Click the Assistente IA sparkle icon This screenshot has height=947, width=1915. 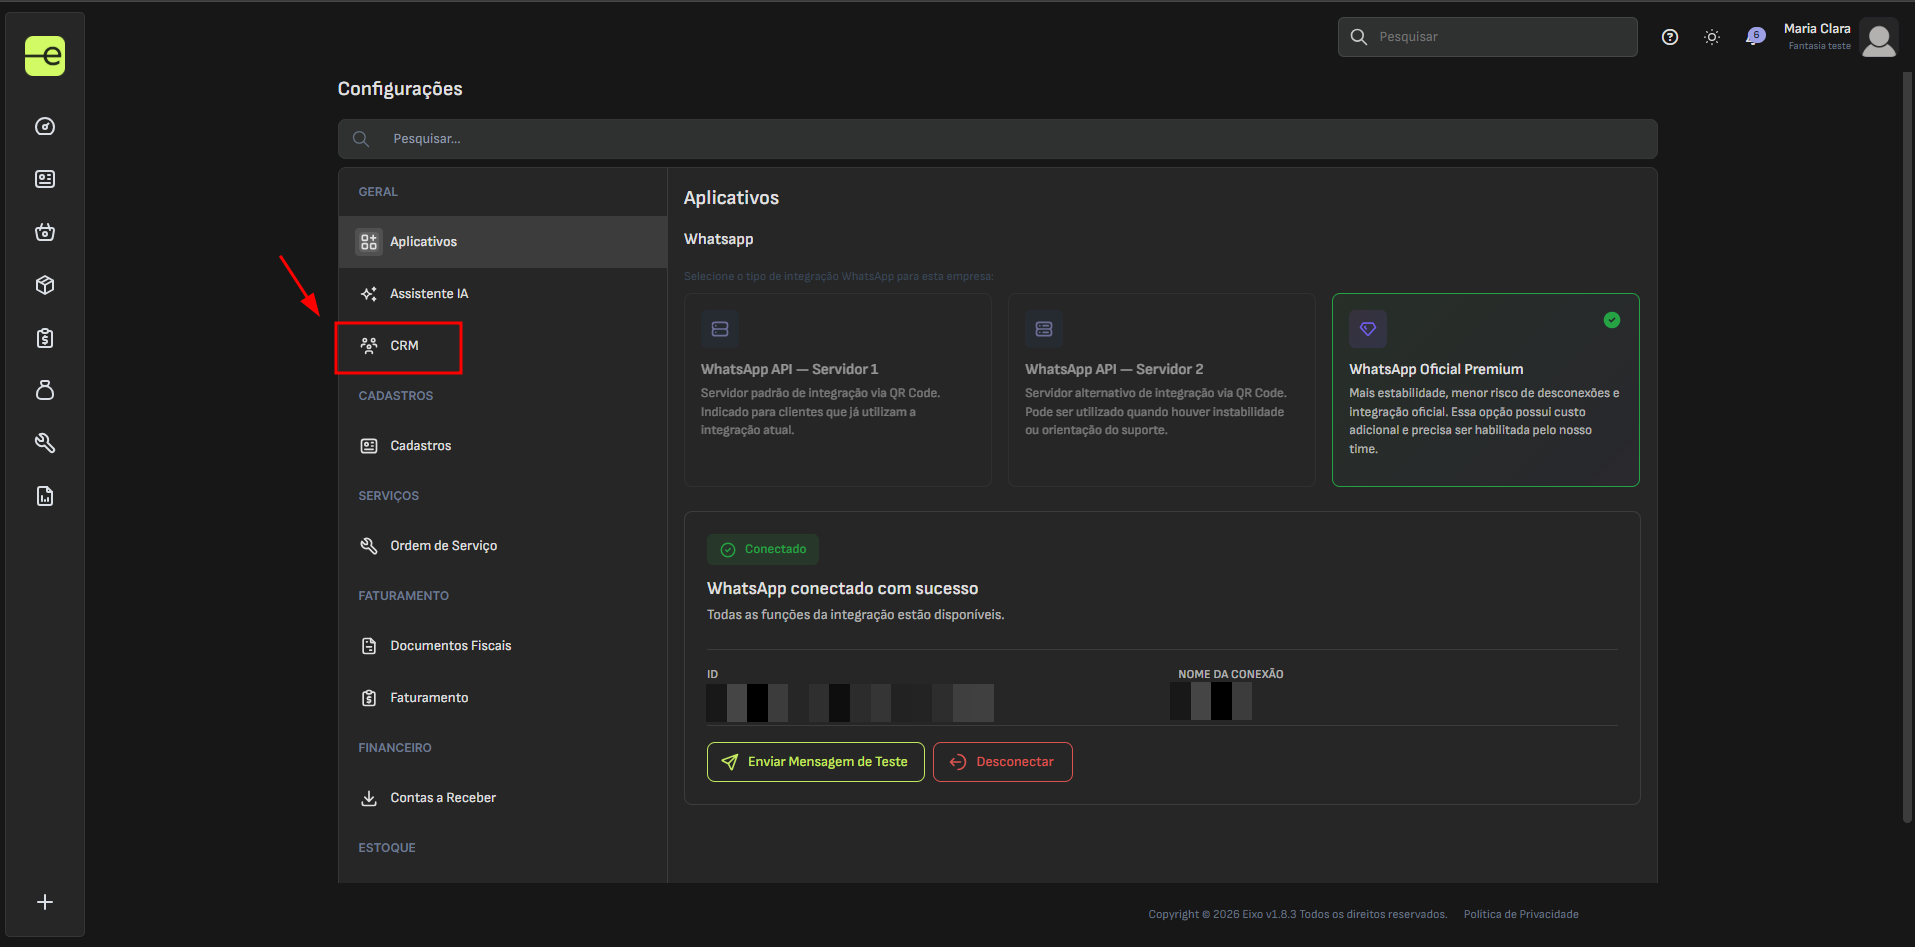(369, 294)
